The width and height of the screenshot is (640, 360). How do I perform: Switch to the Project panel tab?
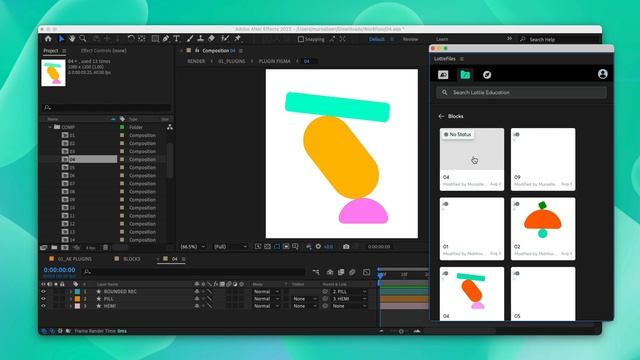pyautogui.click(x=51, y=51)
